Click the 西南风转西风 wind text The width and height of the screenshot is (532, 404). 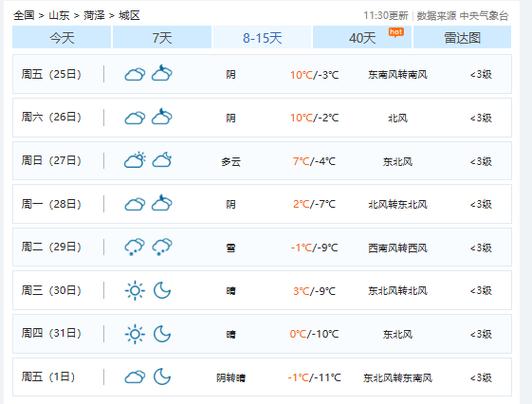click(398, 248)
